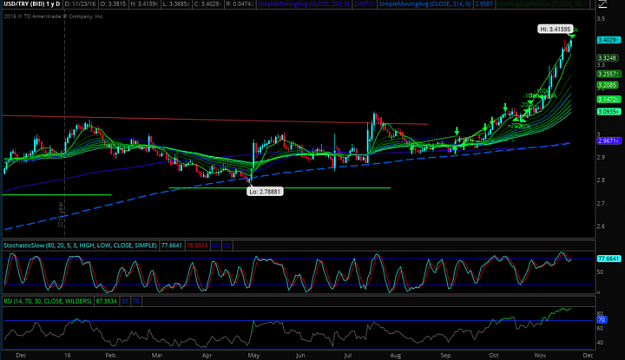625x360 pixels.
Task: Click the 2.6 price-axis tick
Action: 601,226
